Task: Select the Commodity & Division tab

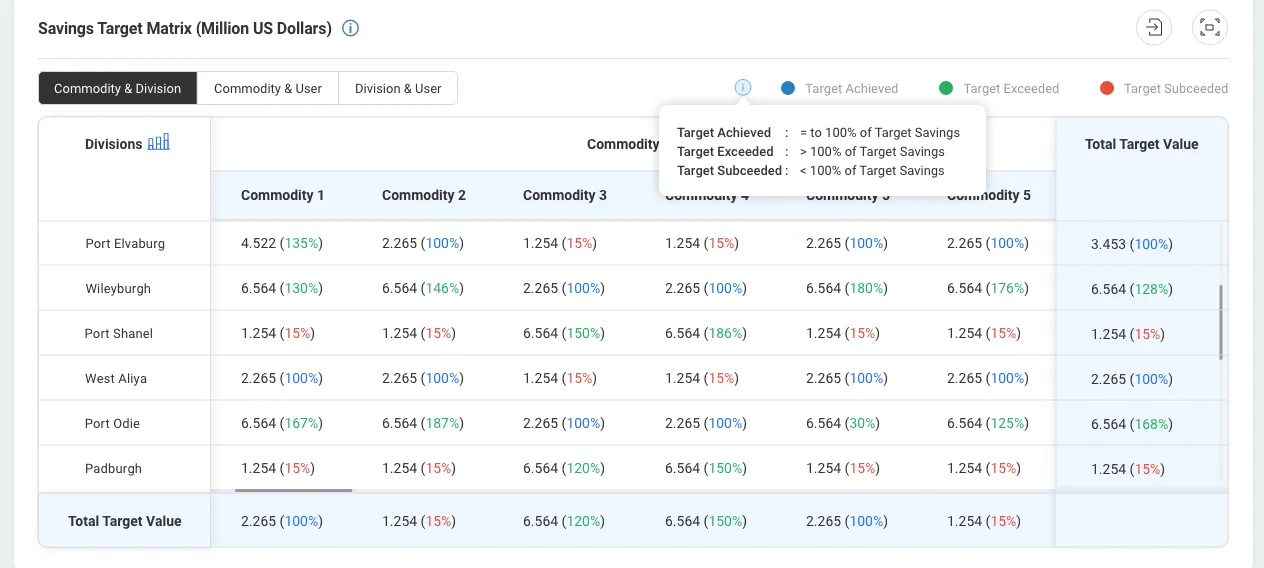Action: coord(118,88)
